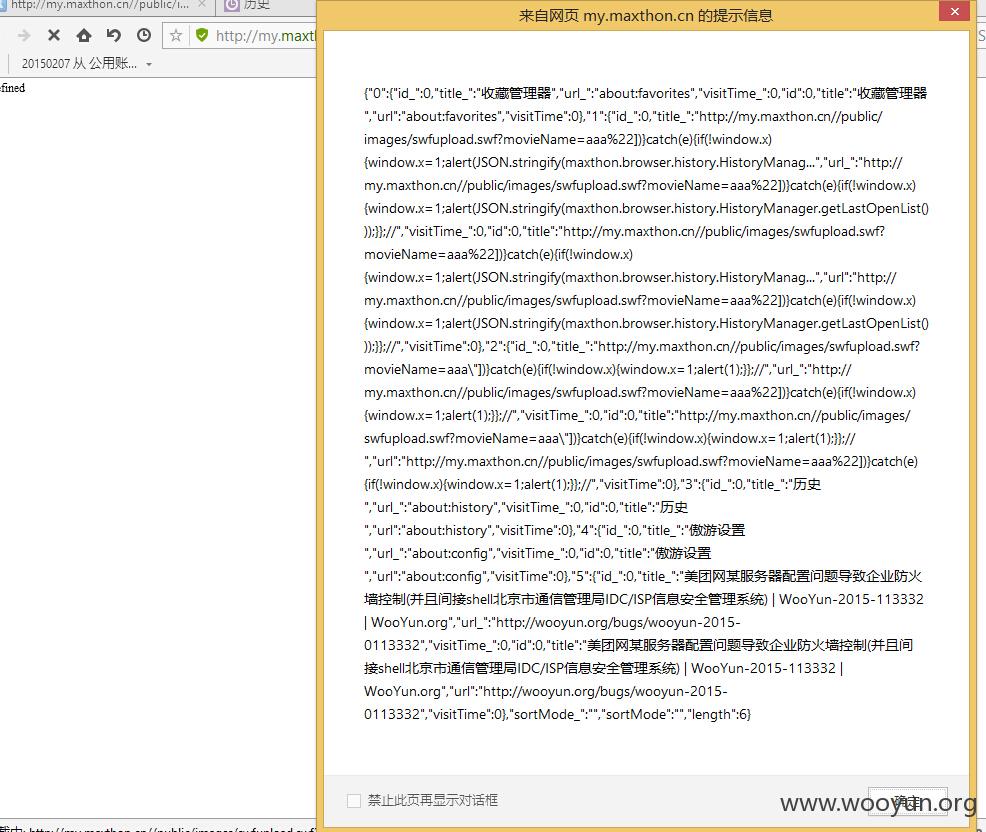Click the address bar URL field
986x832 pixels.
coord(265,36)
